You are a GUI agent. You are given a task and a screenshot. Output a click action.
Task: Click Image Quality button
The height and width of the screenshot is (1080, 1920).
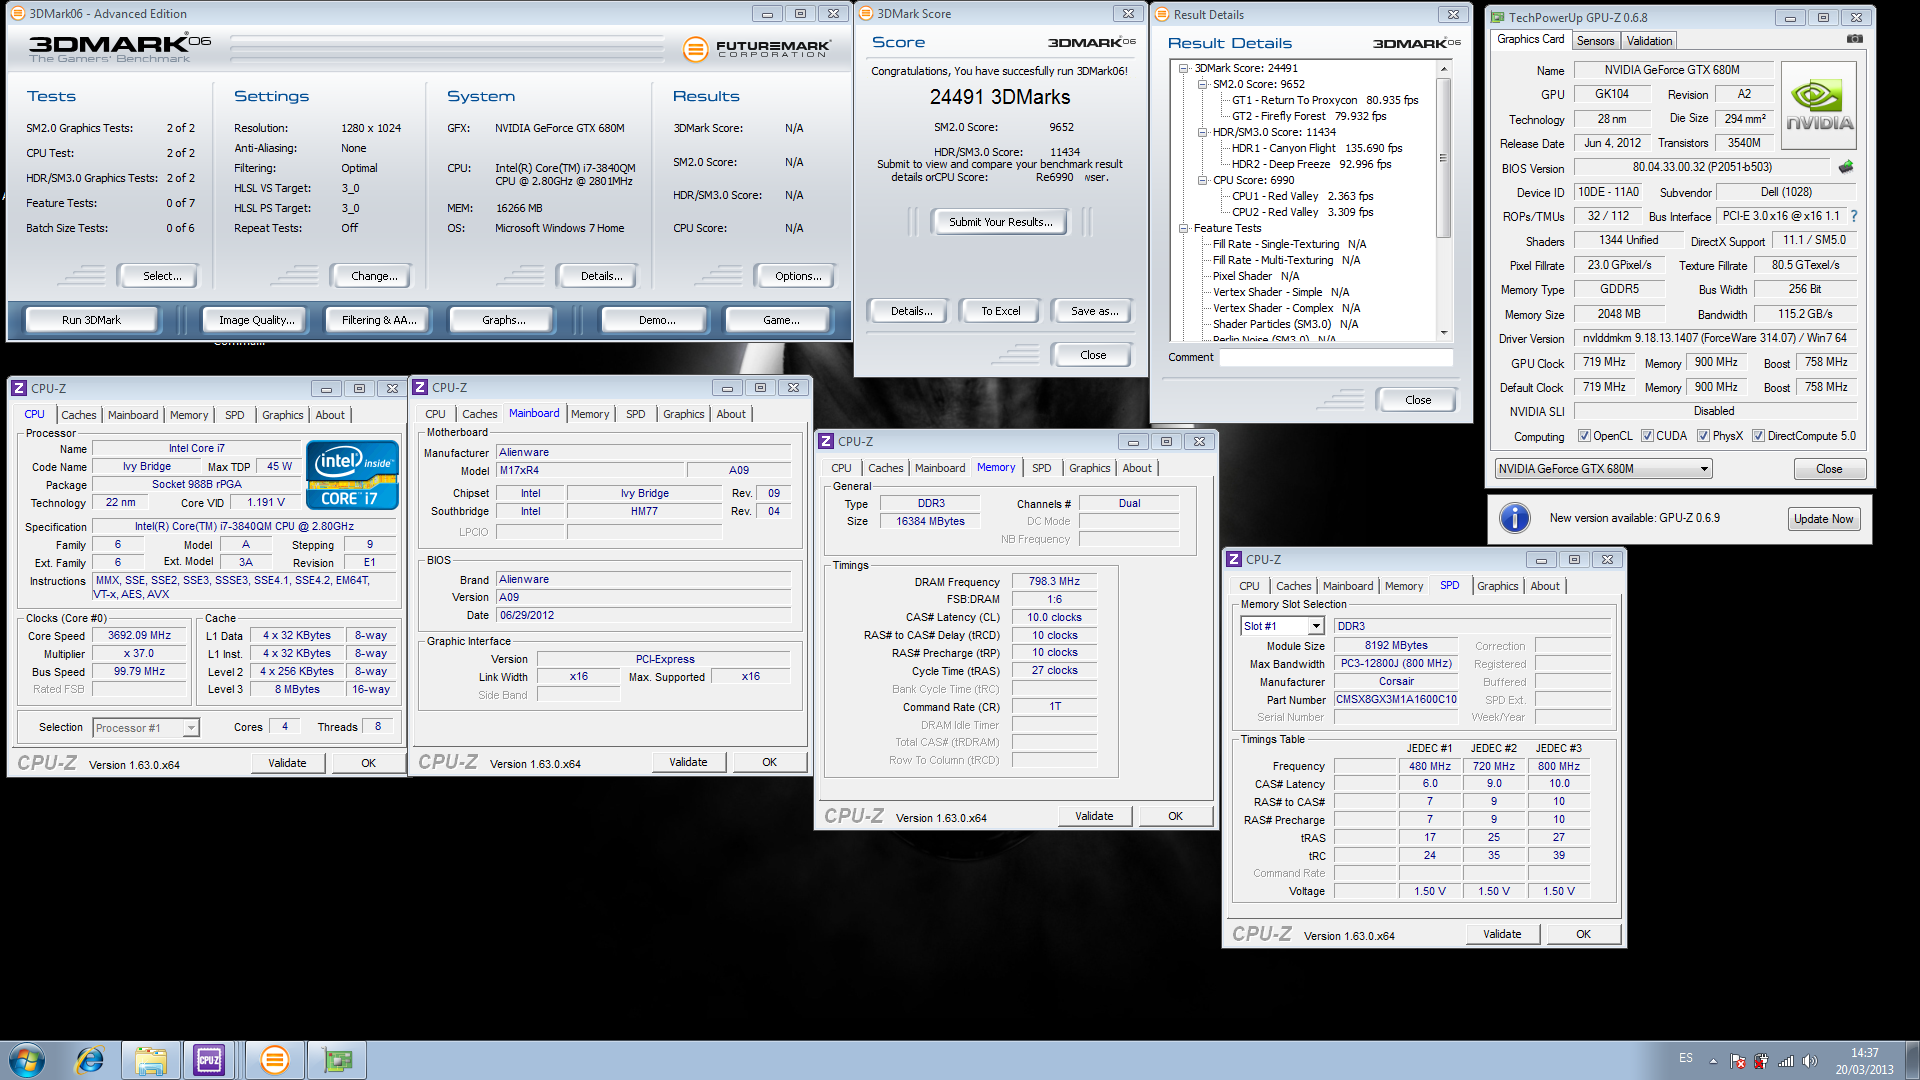256,320
